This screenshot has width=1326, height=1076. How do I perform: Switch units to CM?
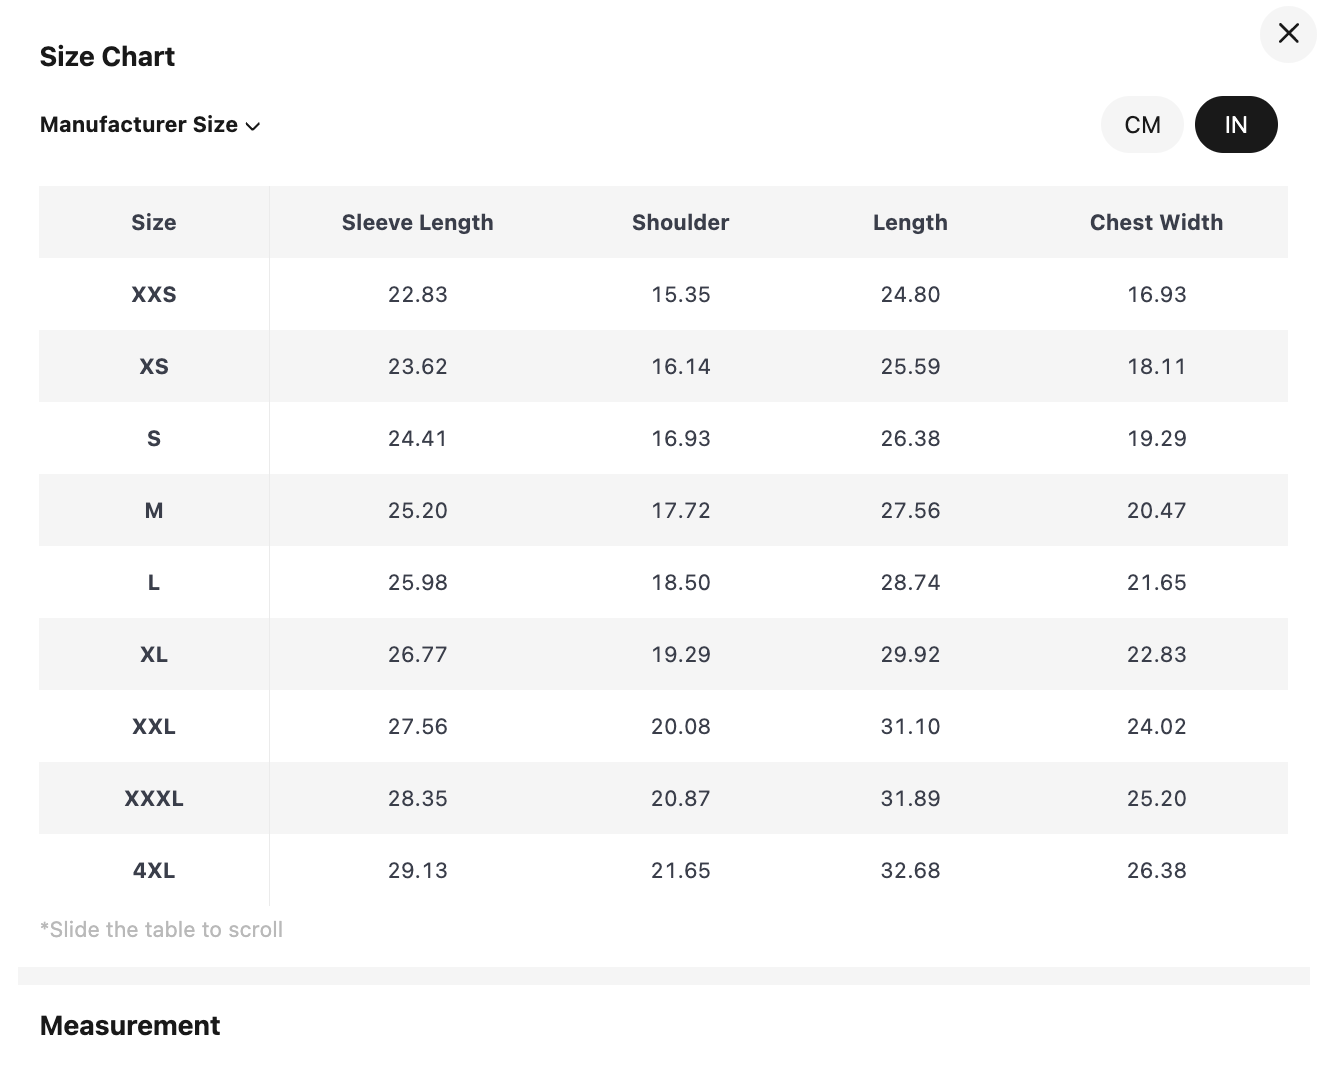pyautogui.click(x=1142, y=125)
